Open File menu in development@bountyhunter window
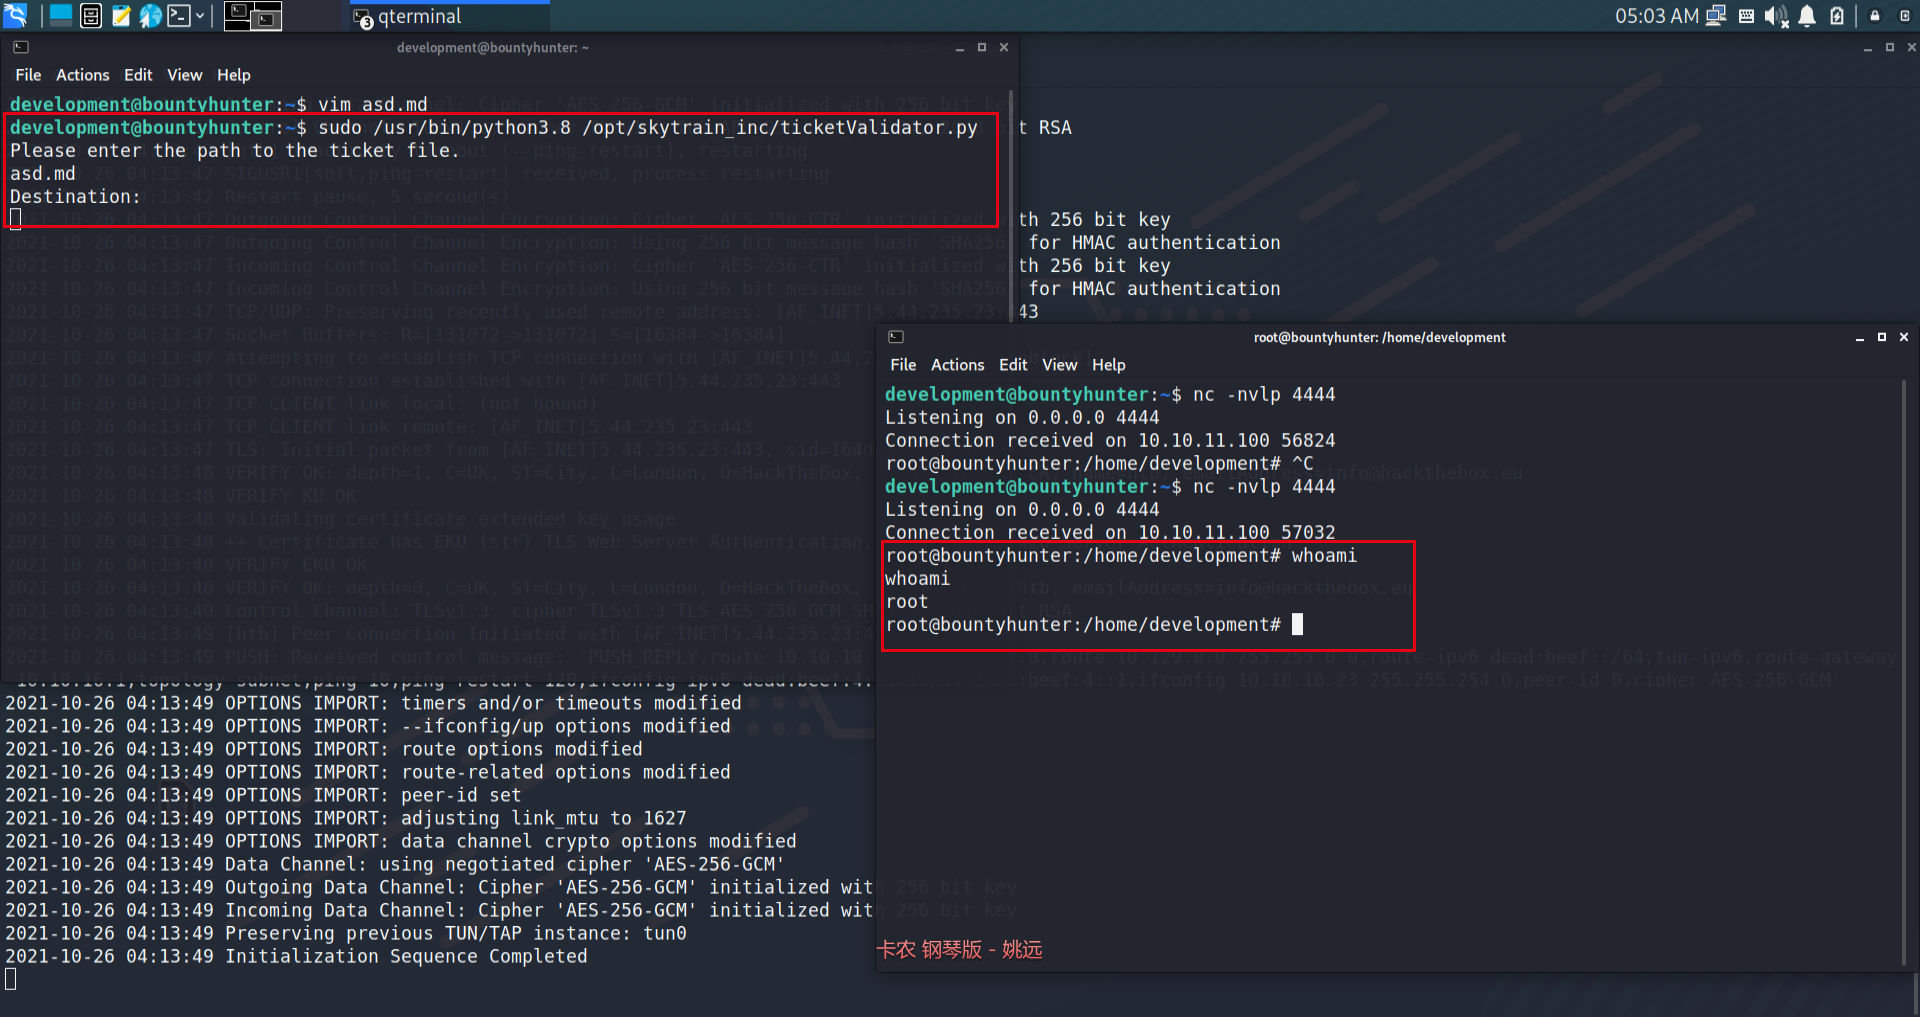The image size is (1920, 1017). [x=28, y=75]
